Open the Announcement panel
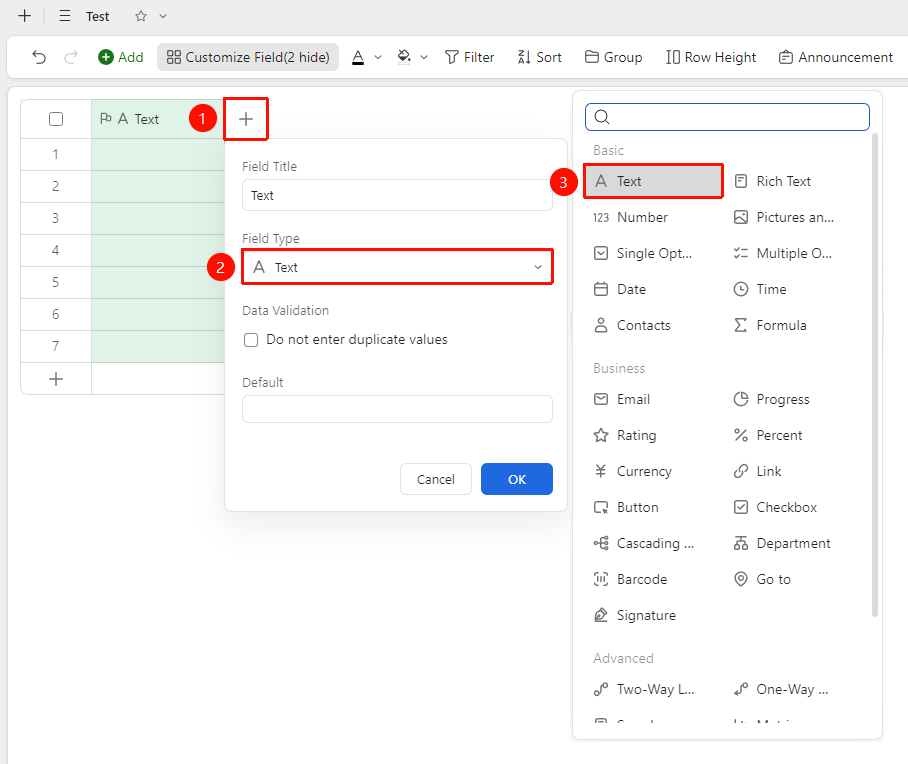 click(836, 57)
